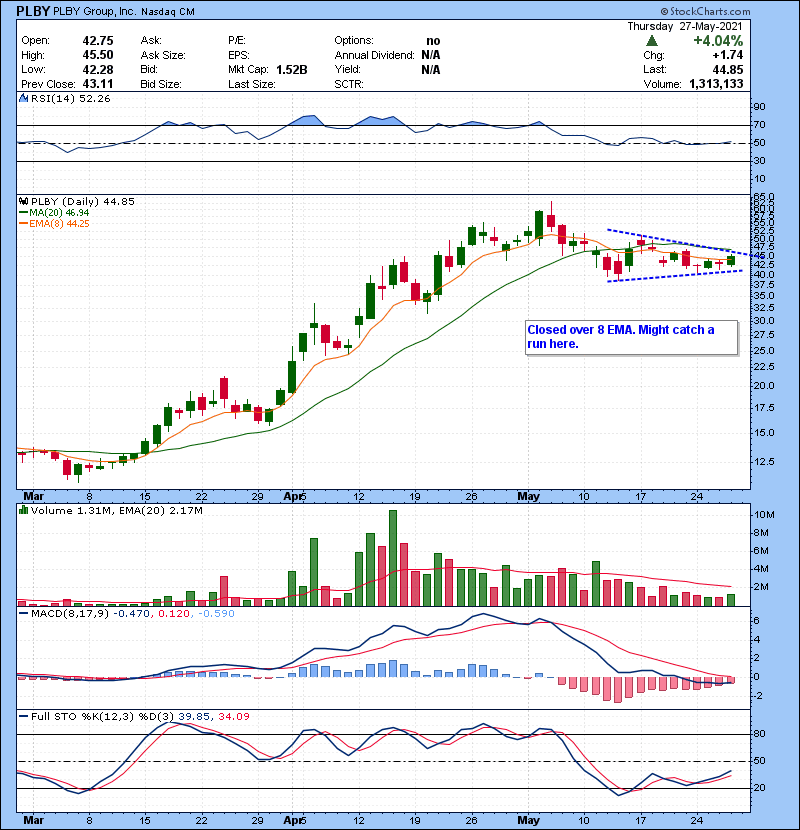
Task: Click the Low value 42.28
Action: [x=98, y=69]
